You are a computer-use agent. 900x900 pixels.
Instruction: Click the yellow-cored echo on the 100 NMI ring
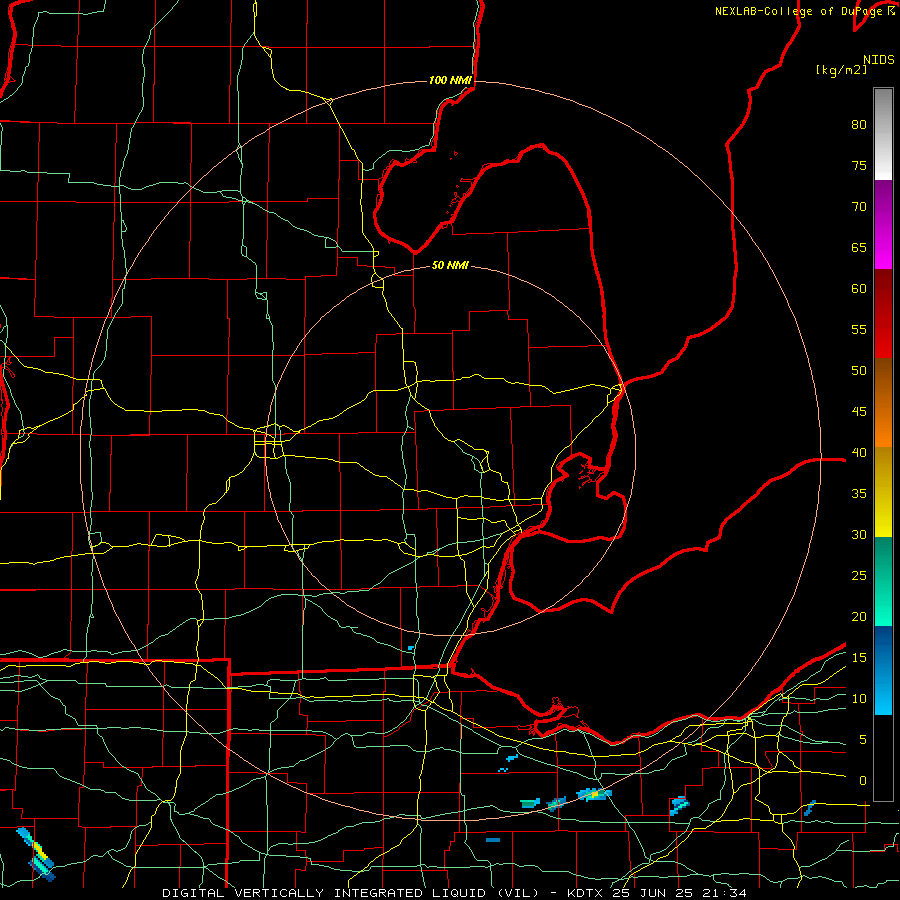click(594, 794)
